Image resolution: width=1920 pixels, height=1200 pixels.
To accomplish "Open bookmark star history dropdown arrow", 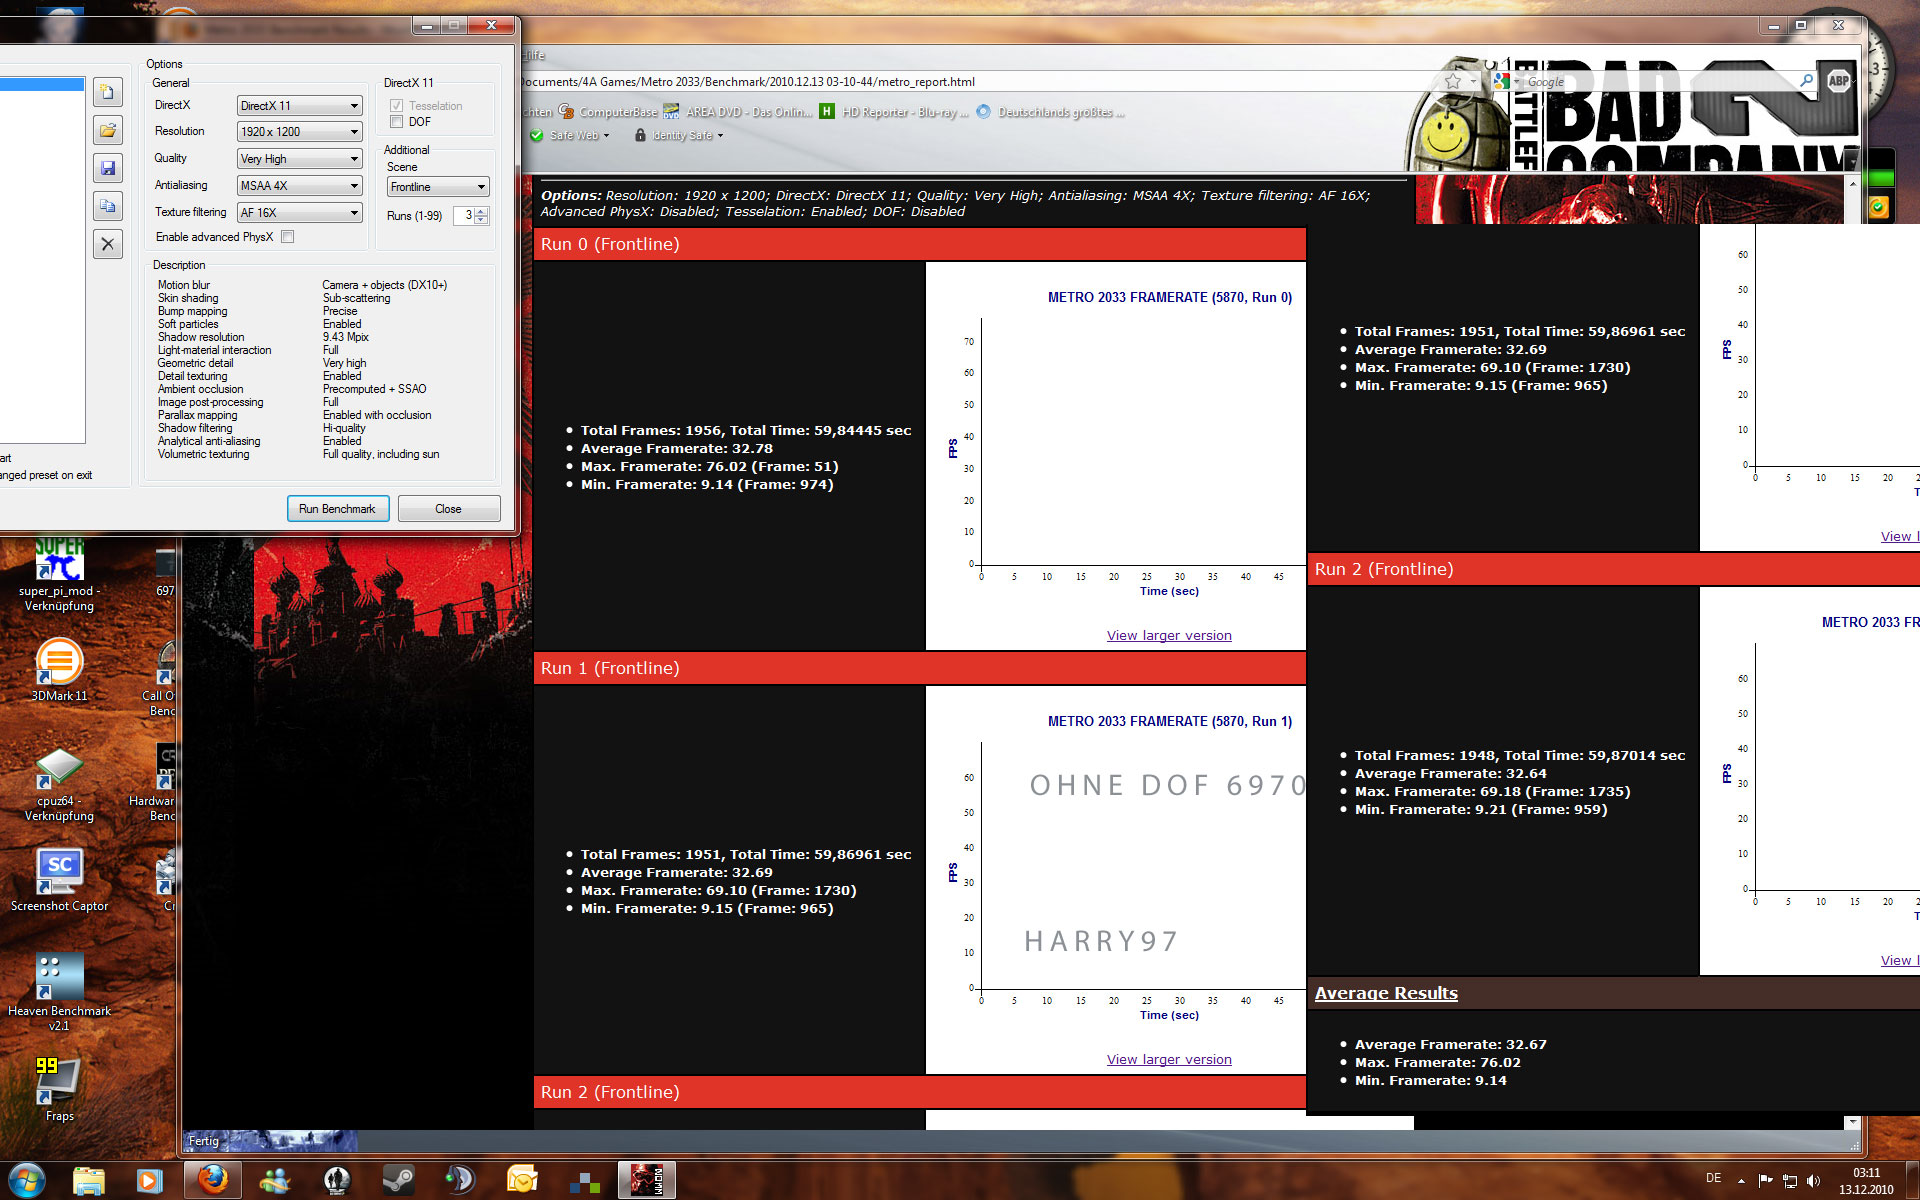I will click(x=1472, y=81).
